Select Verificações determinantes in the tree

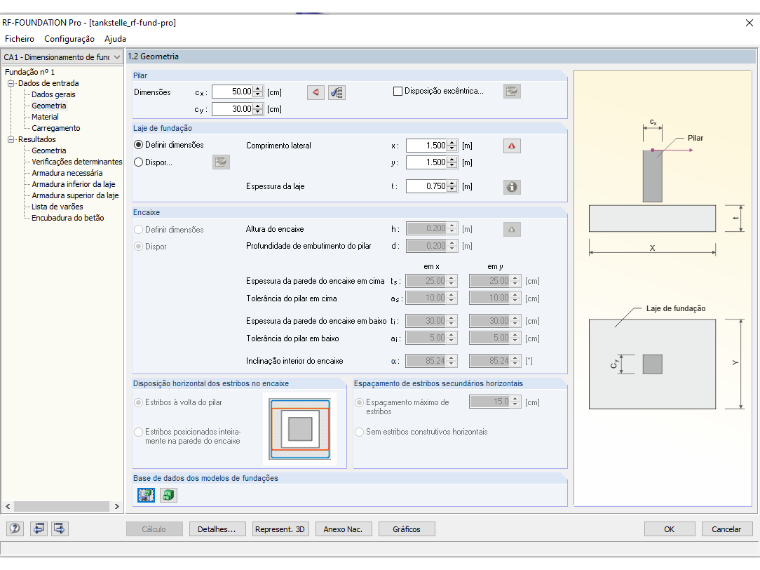(x=77, y=162)
